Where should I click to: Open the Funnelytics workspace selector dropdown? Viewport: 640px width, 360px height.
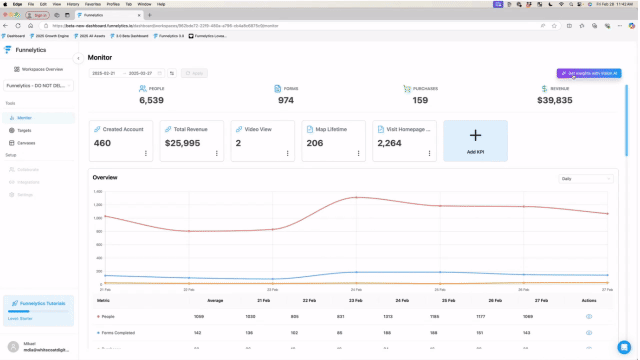(38, 86)
